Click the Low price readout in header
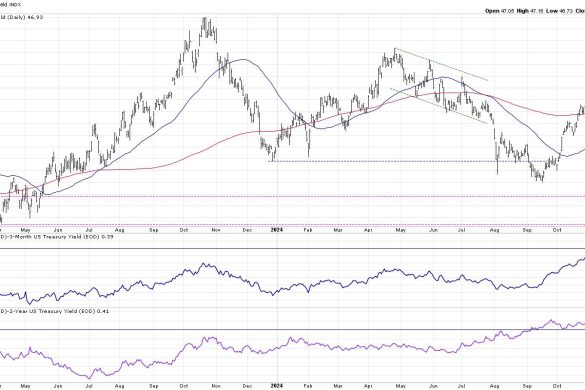Viewport: 585px width, 390px height. pyautogui.click(x=560, y=11)
